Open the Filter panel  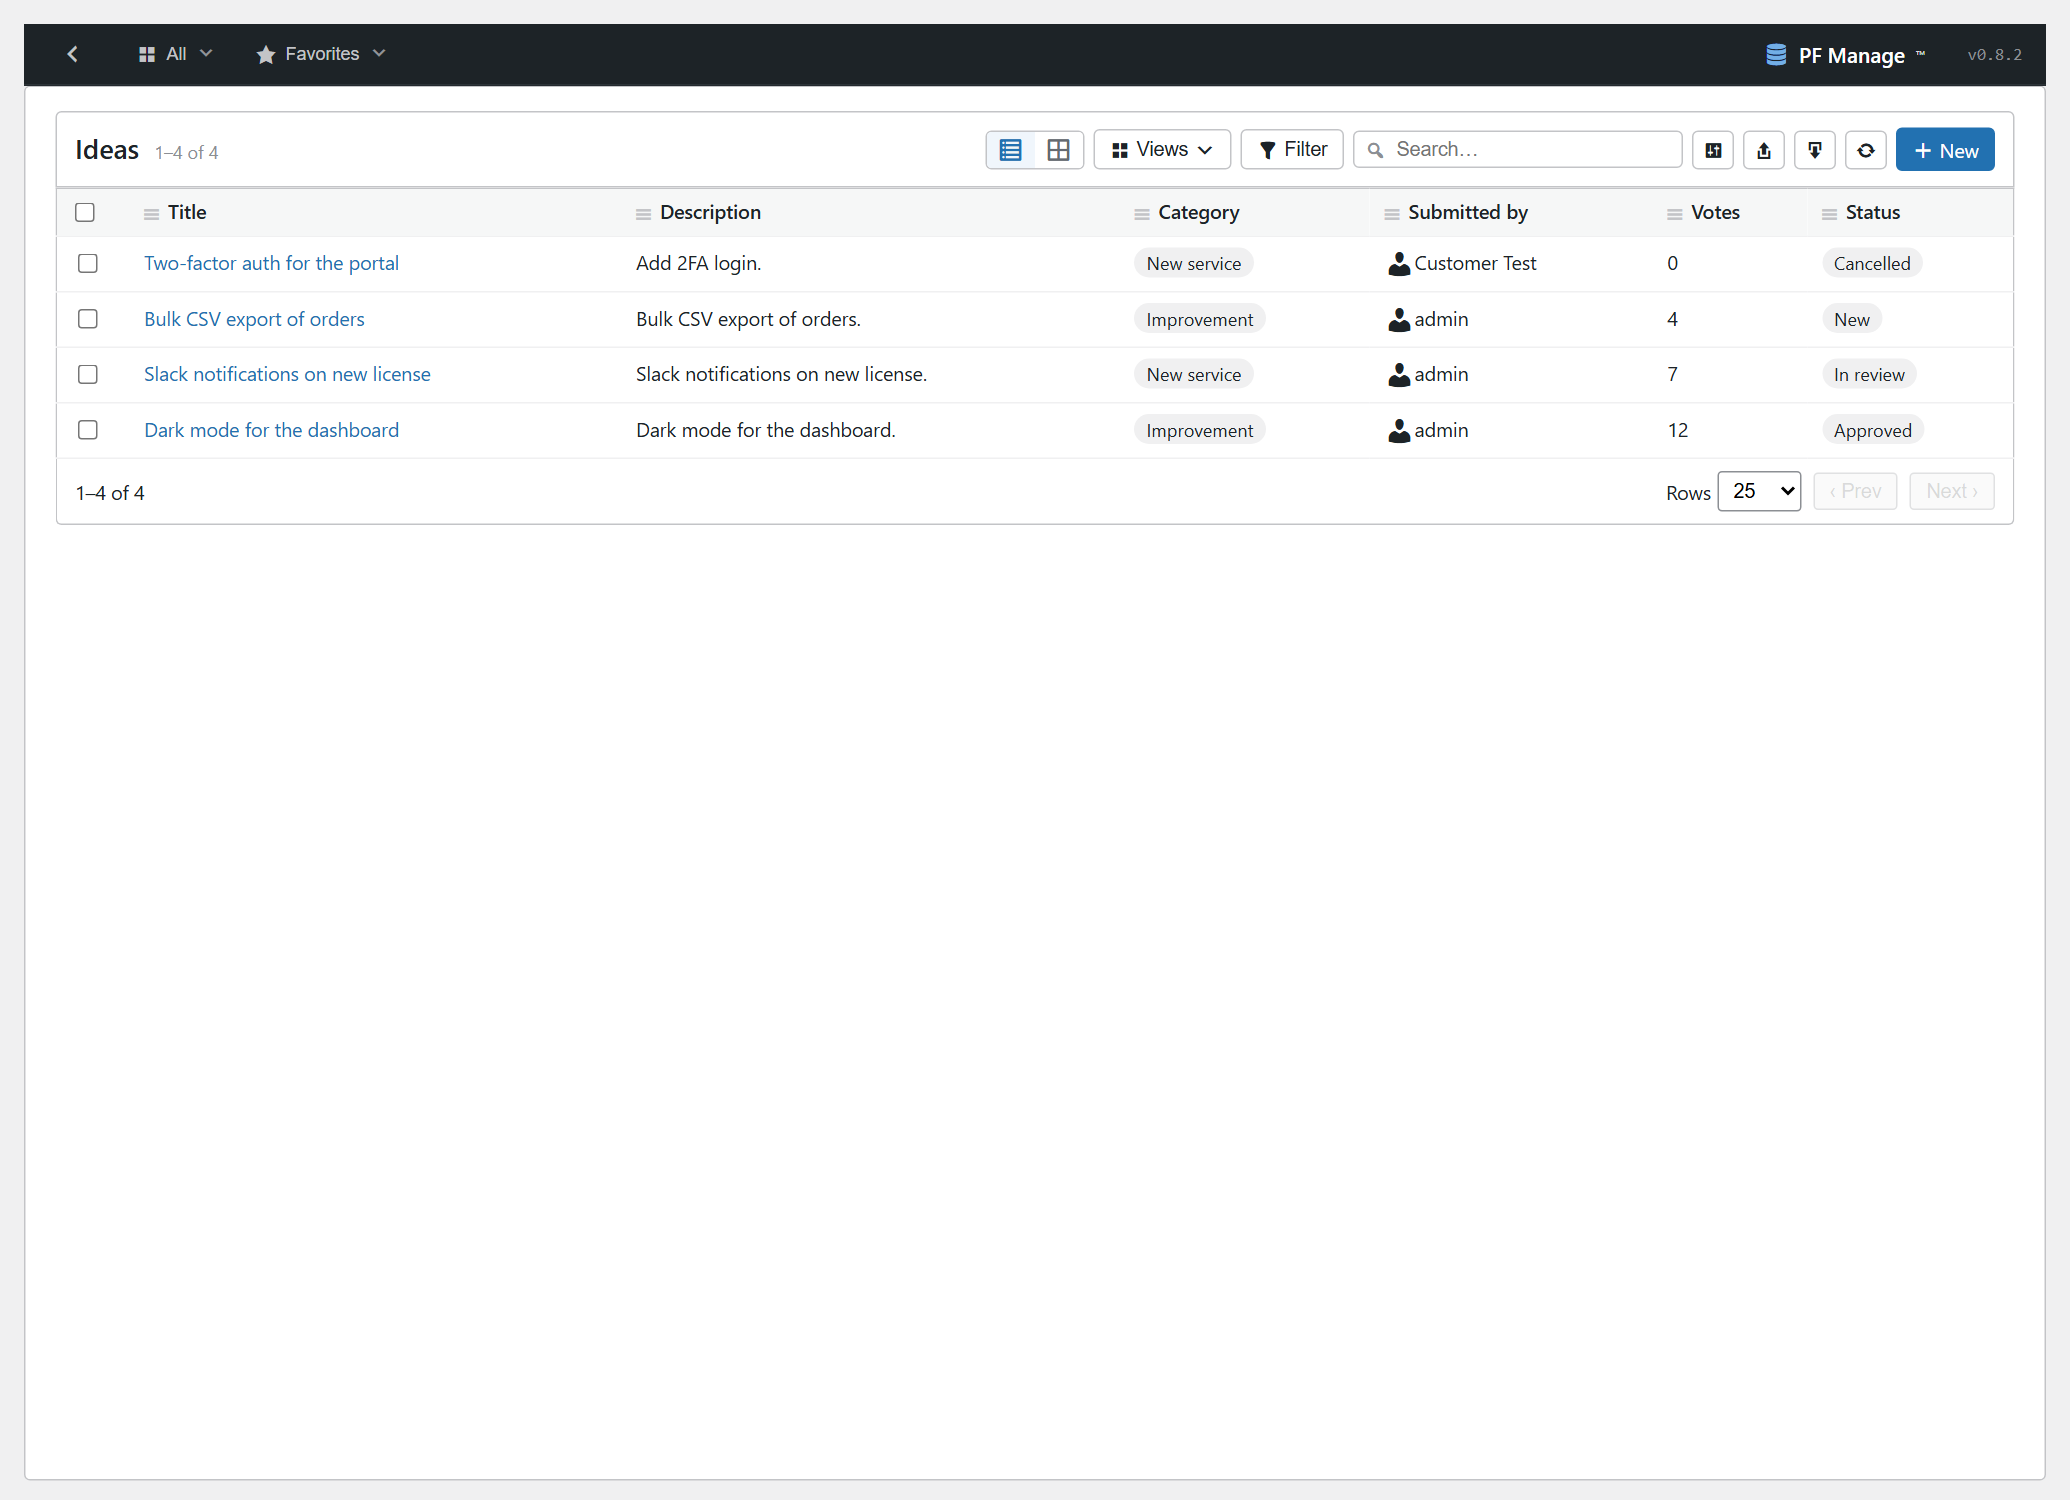pyautogui.click(x=1292, y=150)
